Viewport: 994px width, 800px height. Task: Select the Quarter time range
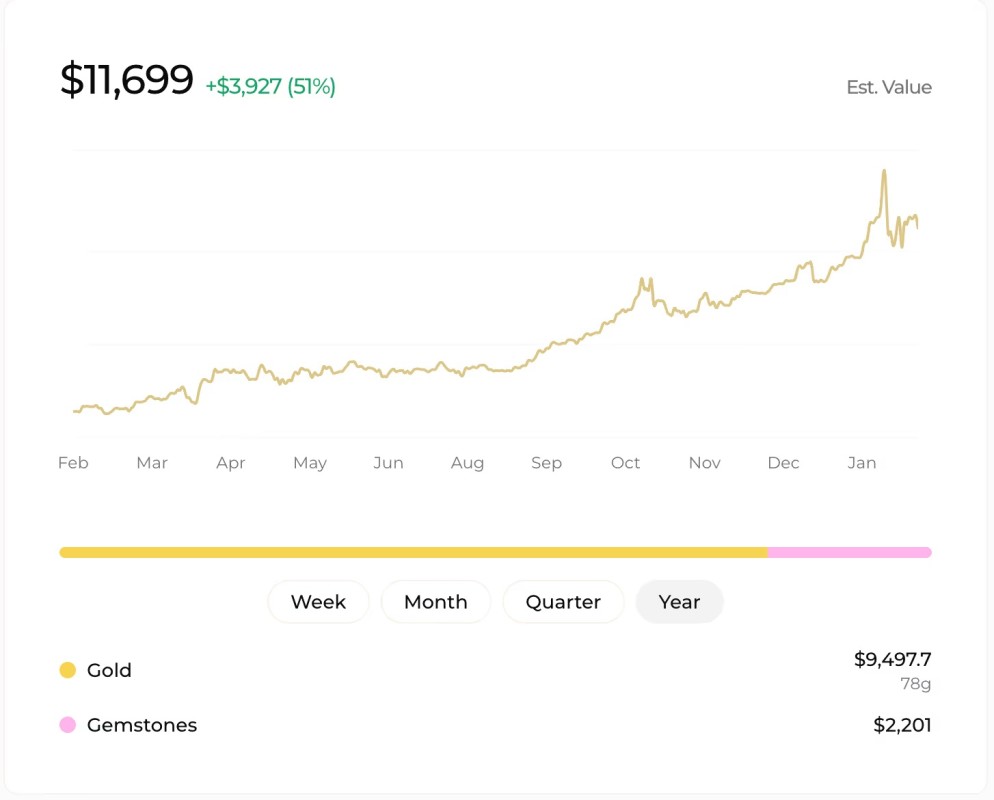tap(563, 602)
